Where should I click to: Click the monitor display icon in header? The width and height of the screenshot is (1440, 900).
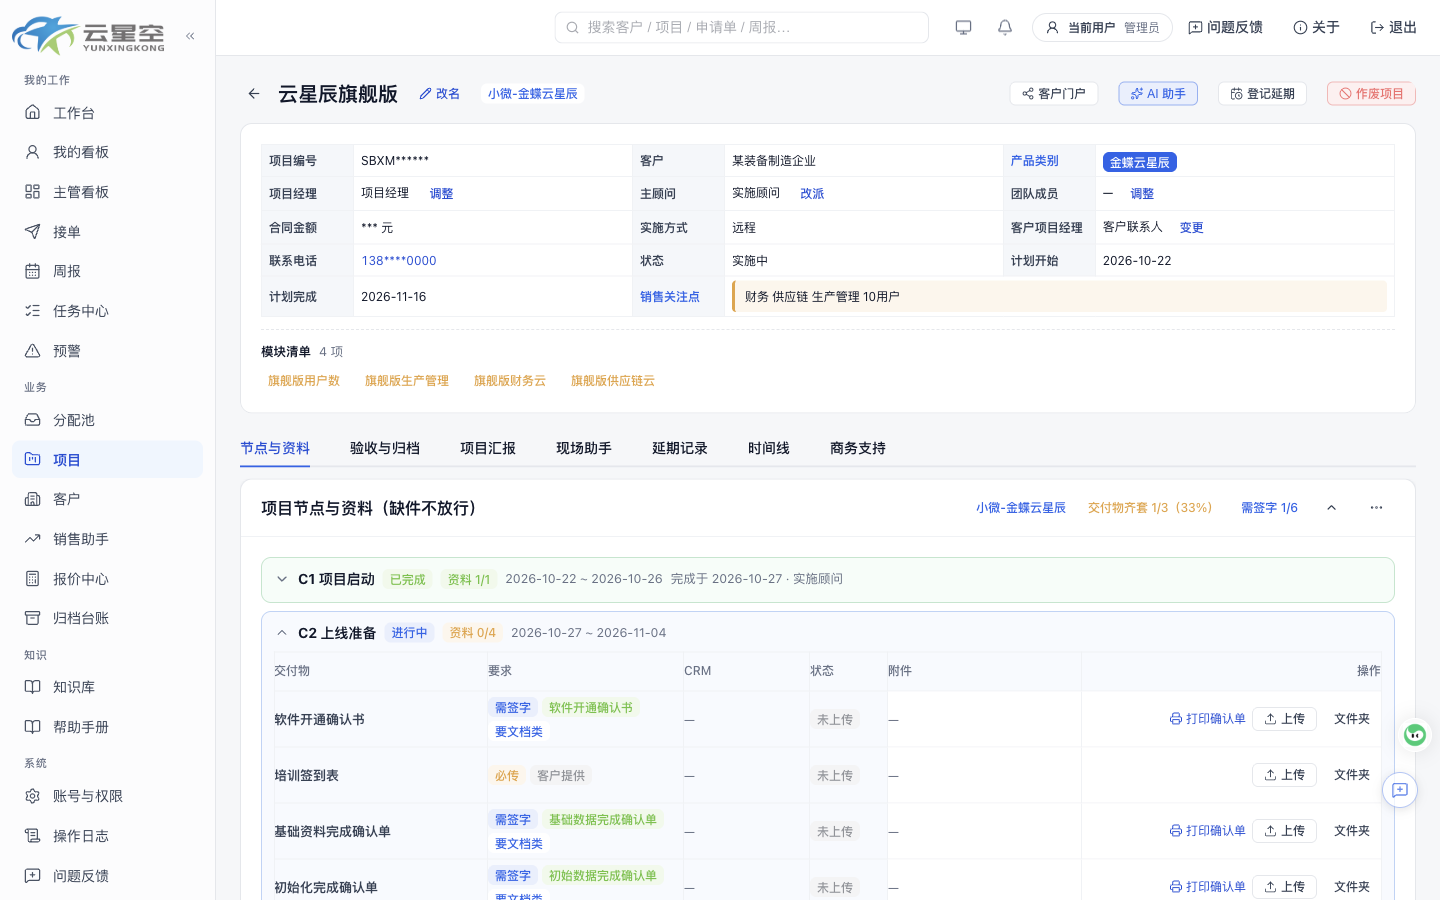click(x=963, y=27)
